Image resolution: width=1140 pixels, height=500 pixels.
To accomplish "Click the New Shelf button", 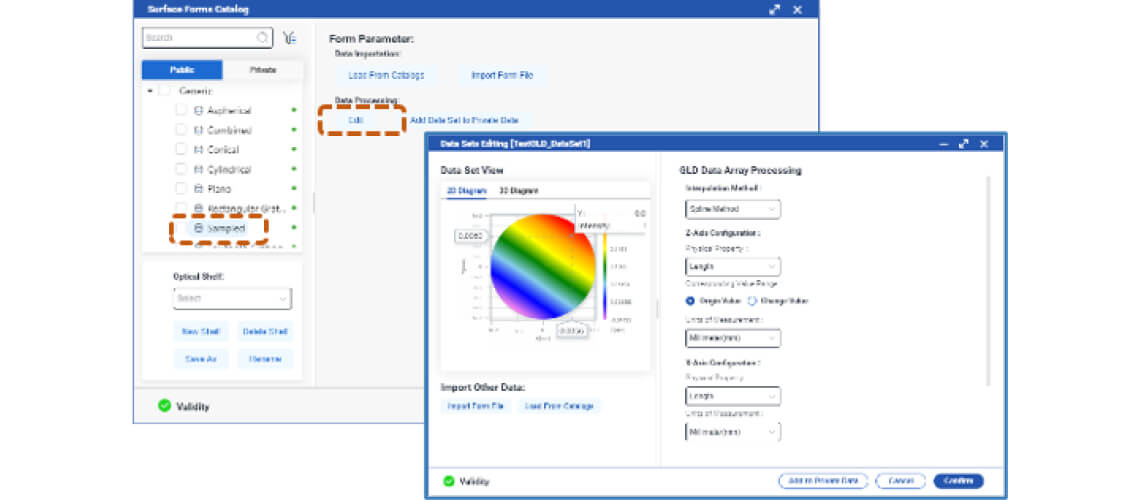I will pos(200,332).
